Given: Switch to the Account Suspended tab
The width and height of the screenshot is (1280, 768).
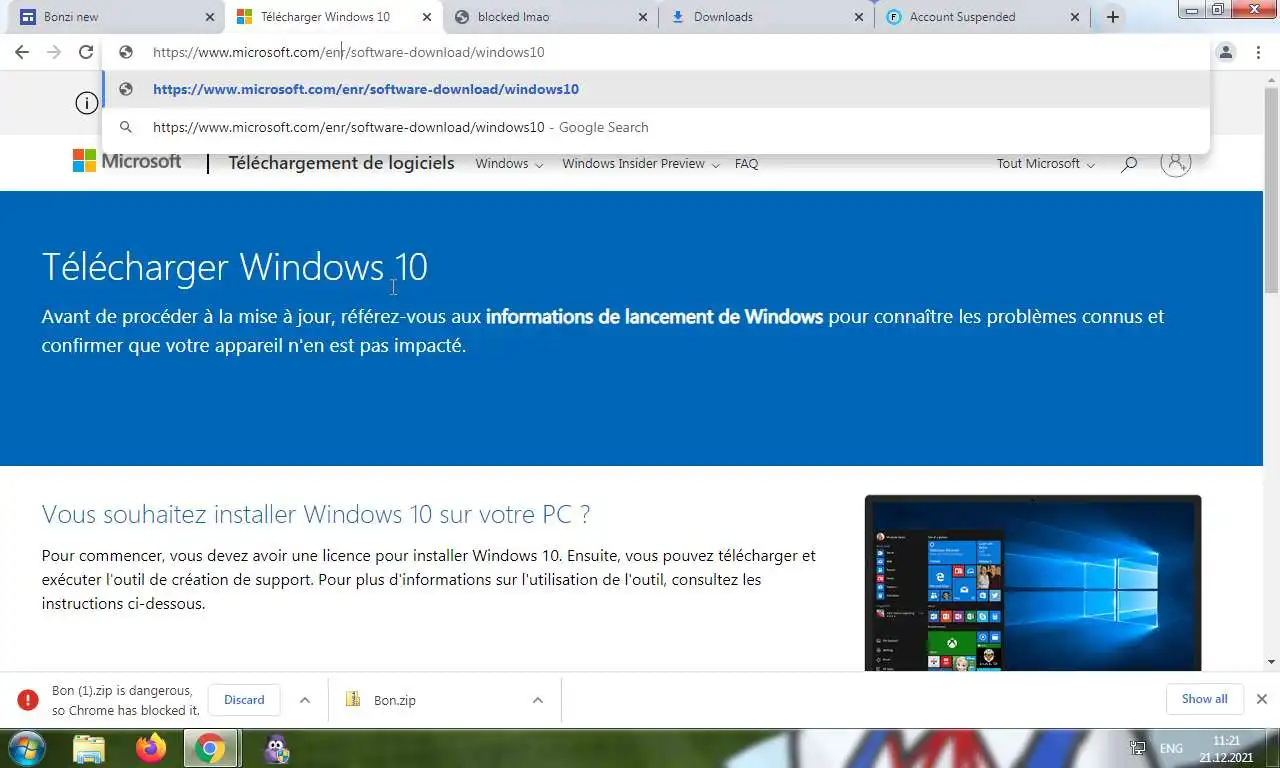Looking at the screenshot, I should point(982,17).
